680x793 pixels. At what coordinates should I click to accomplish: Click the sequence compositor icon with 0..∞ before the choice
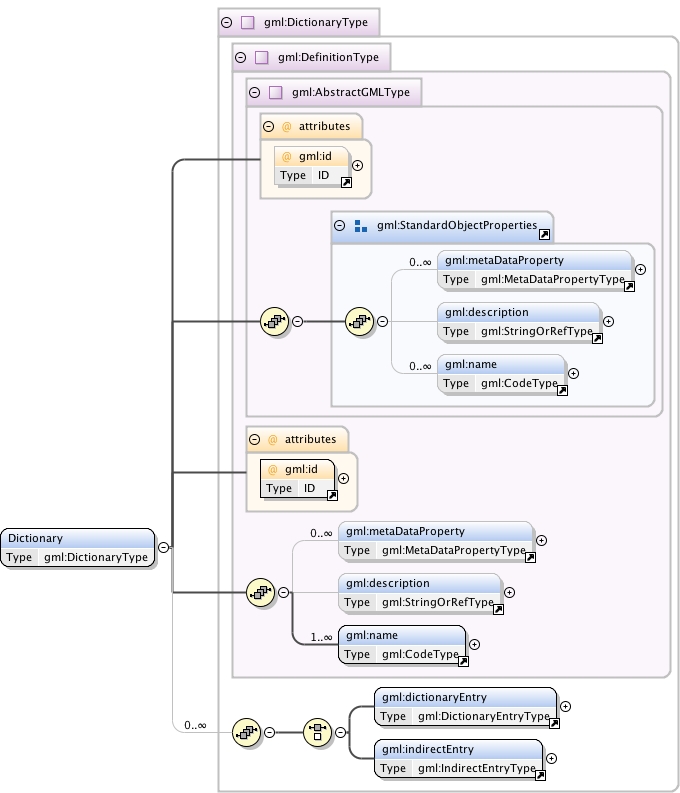coord(247,732)
